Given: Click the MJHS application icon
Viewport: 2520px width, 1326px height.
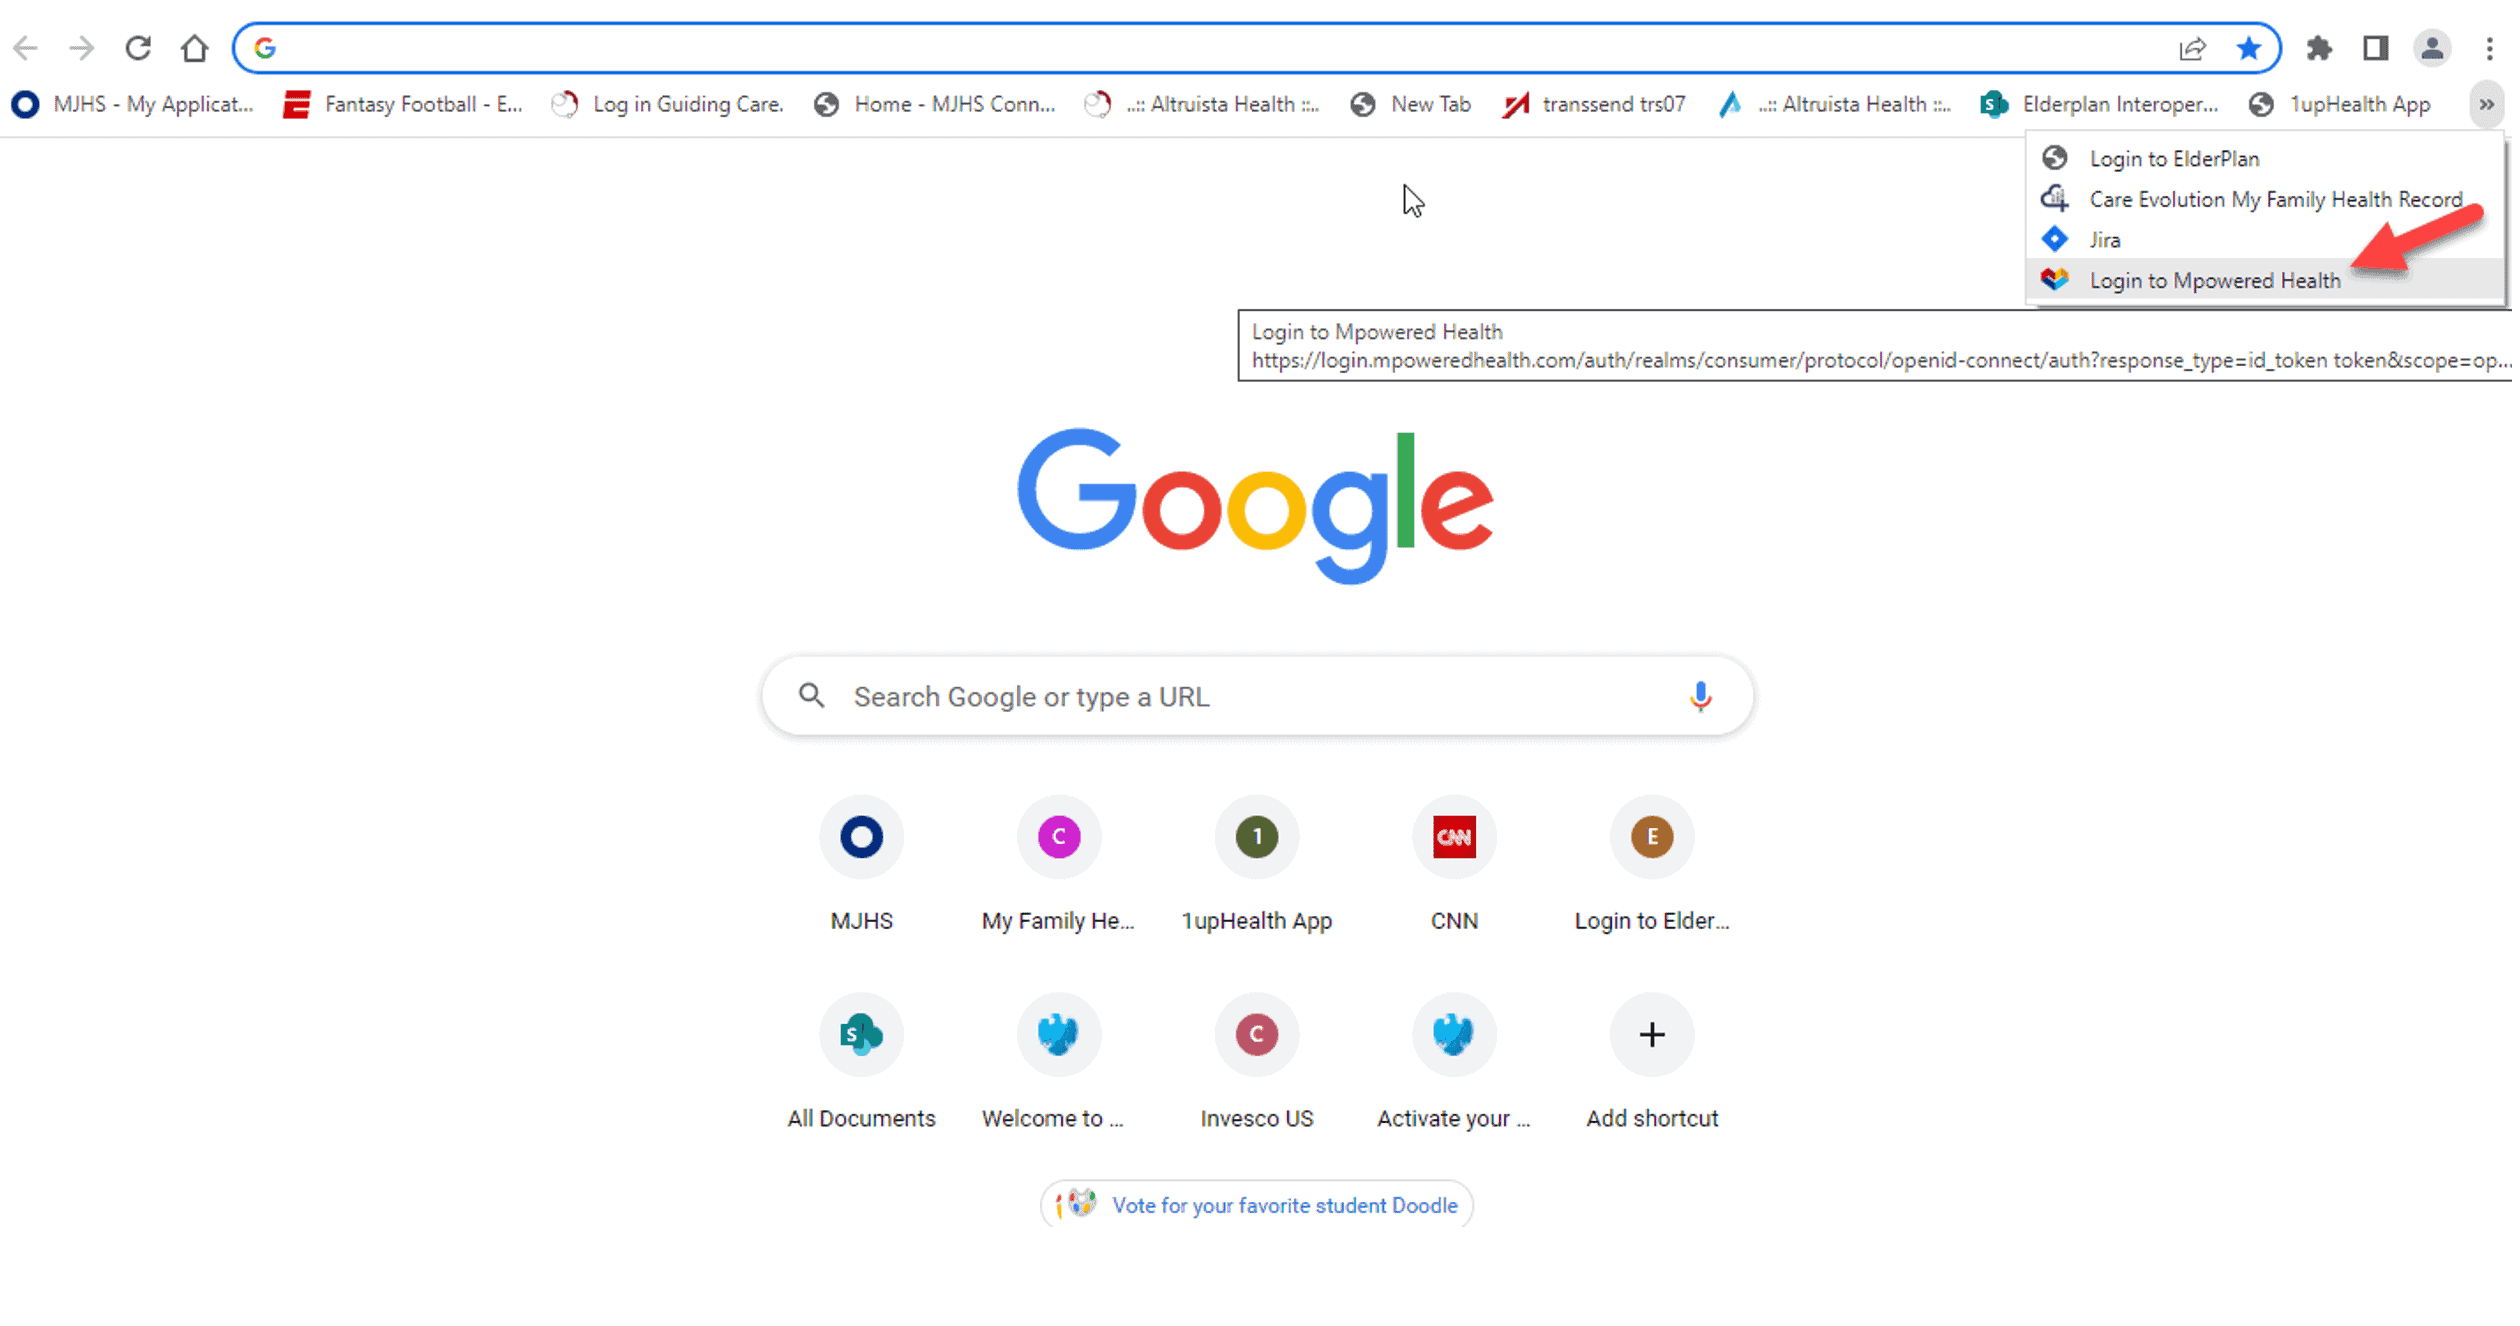Looking at the screenshot, I should (25, 105).
